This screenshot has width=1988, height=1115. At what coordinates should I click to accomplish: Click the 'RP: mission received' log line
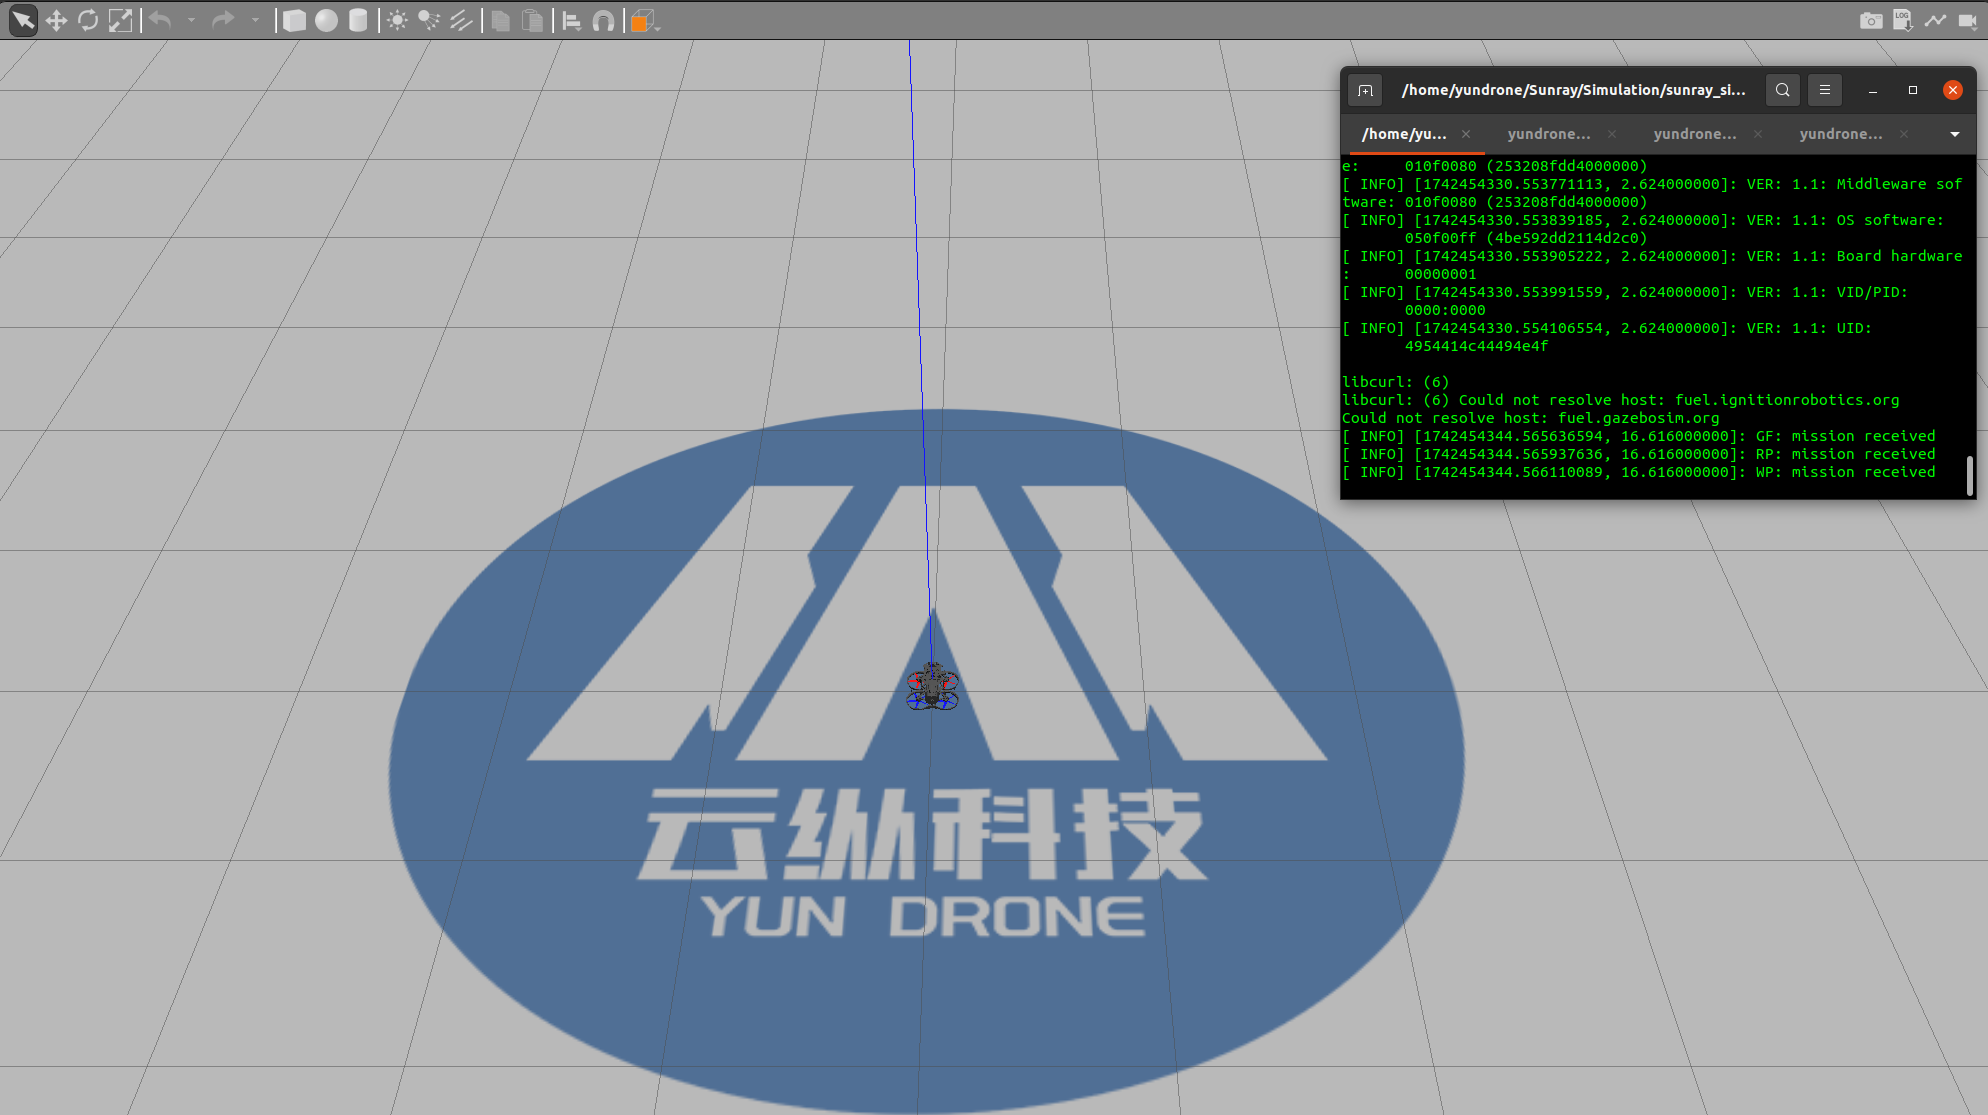tap(1638, 454)
